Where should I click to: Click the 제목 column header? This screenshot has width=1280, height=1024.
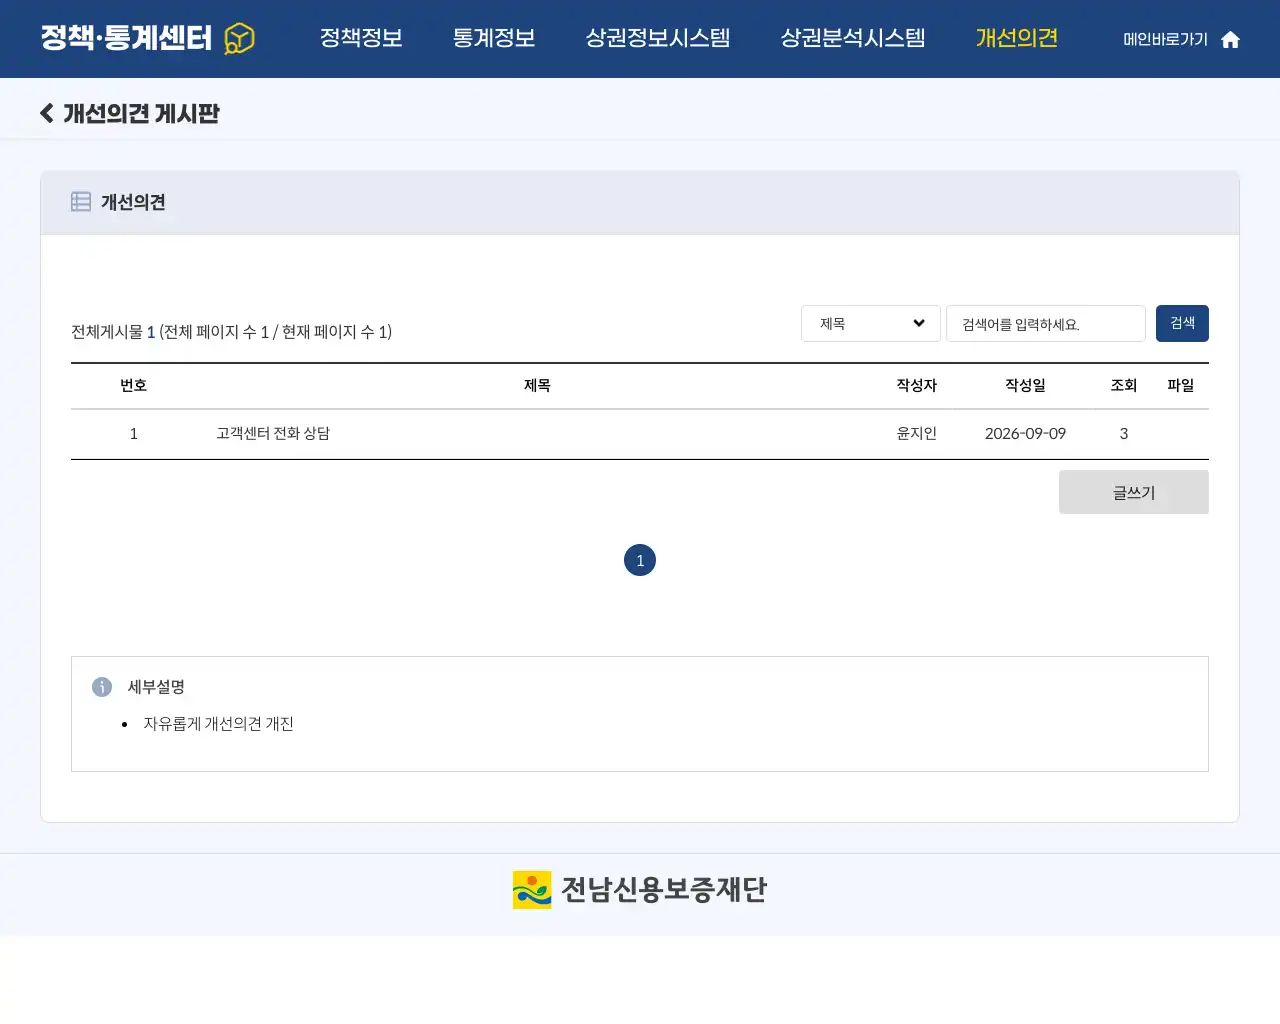[x=537, y=385]
